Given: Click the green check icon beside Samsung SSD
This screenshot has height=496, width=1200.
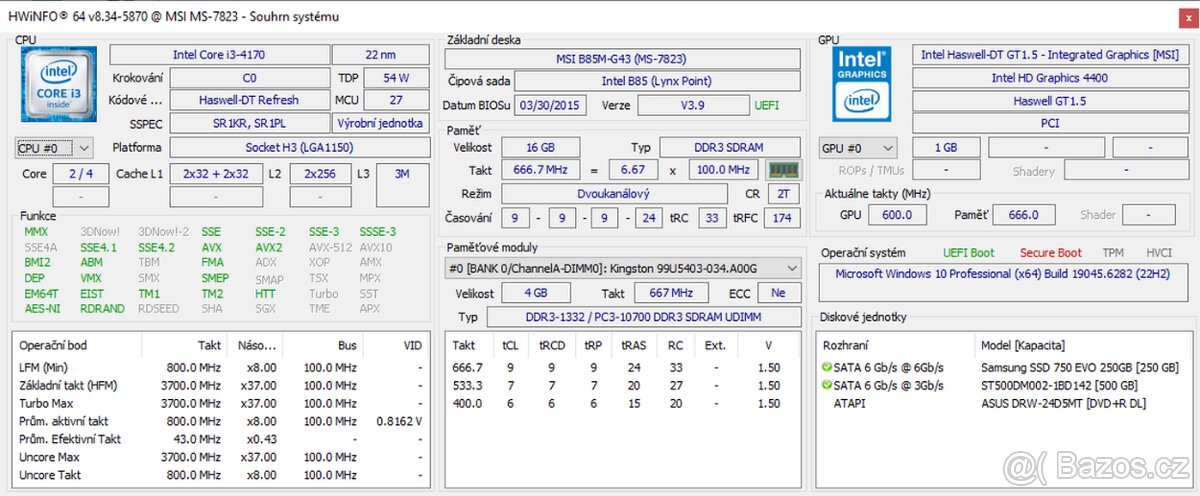Looking at the screenshot, I should click(827, 368).
